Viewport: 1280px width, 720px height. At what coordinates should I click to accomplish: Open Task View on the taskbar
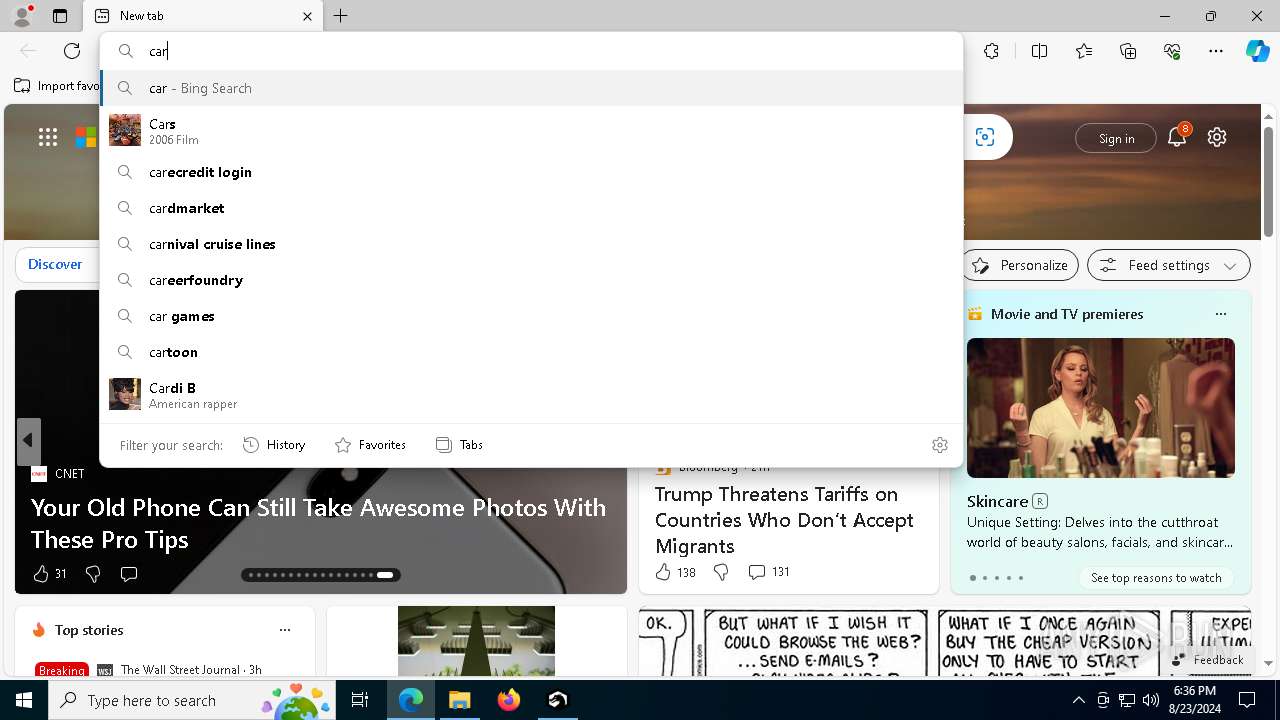coord(360,700)
